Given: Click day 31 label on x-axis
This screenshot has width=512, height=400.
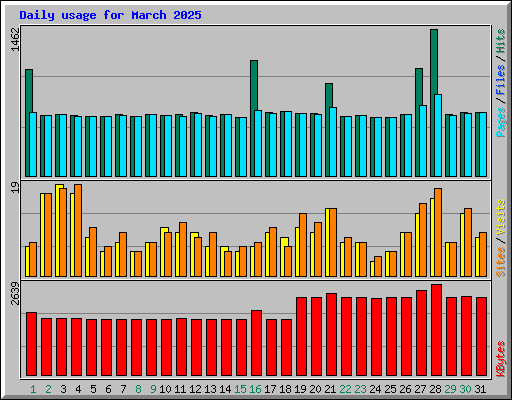Looking at the screenshot, I should coord(480,389).
